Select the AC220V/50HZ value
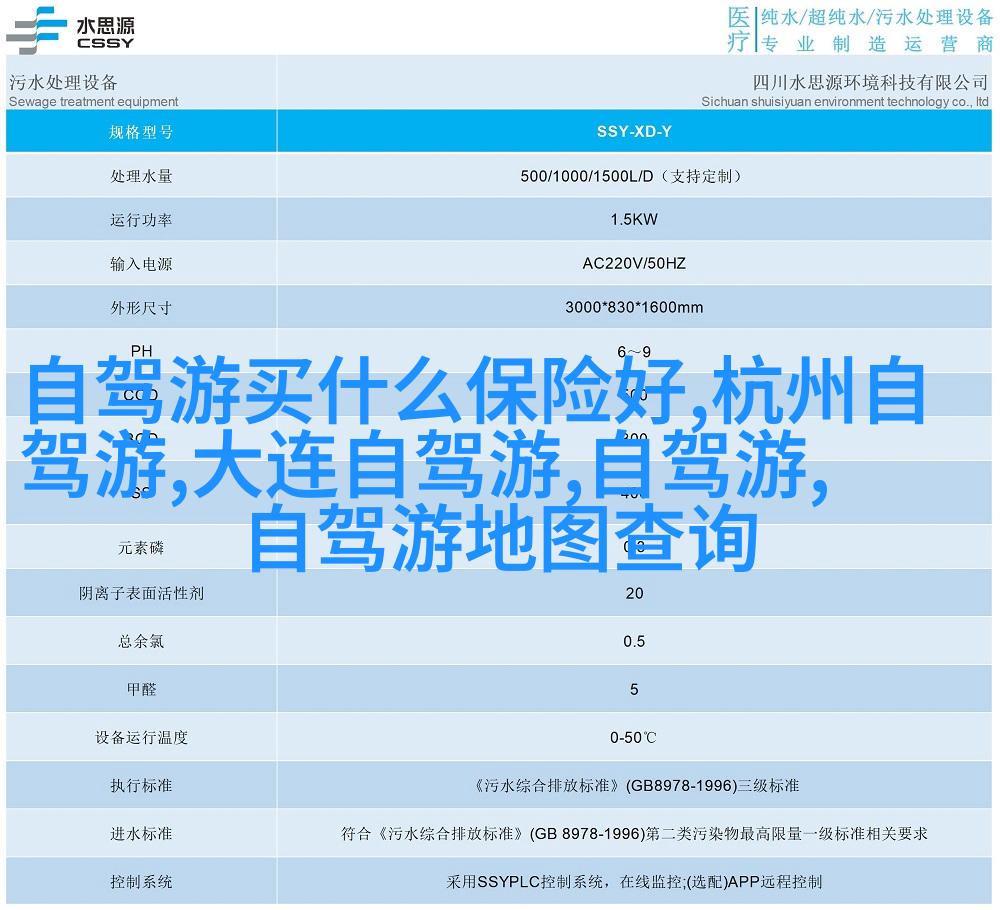The height and width of the screenshot is (910, 1000). [x=634, y=263]
